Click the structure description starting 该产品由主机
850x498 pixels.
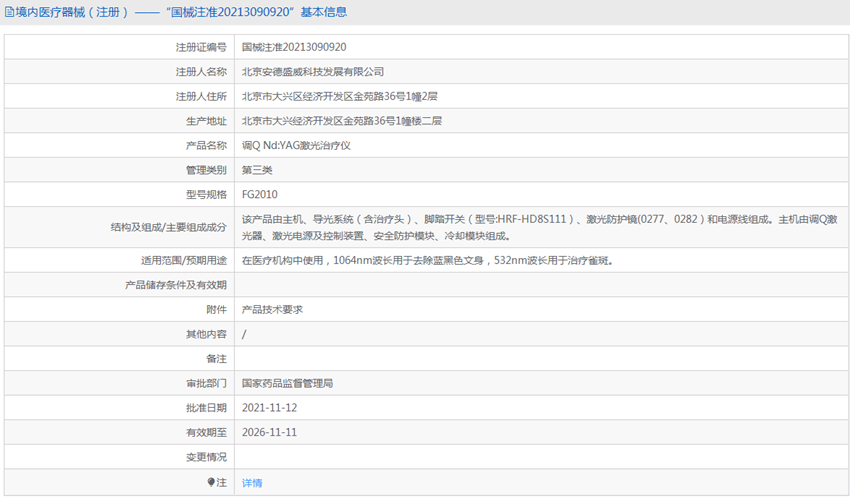539,228
